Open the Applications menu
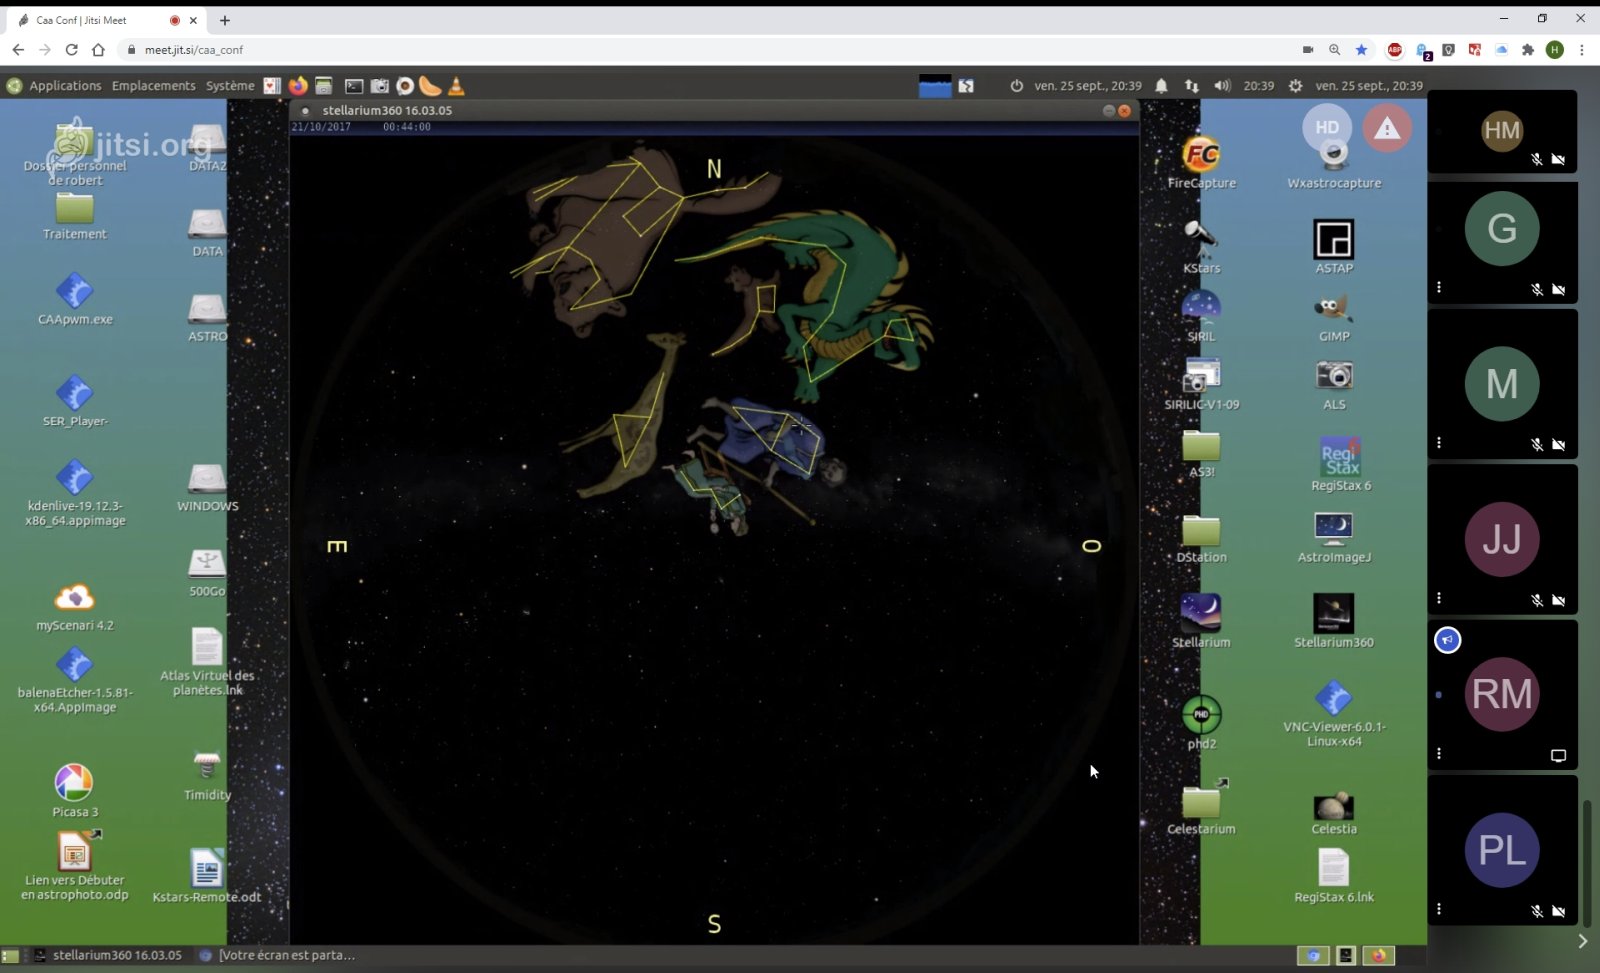The width and height of the screenshot is (1600, 973). pyautogui.click(x=65, y=86)
